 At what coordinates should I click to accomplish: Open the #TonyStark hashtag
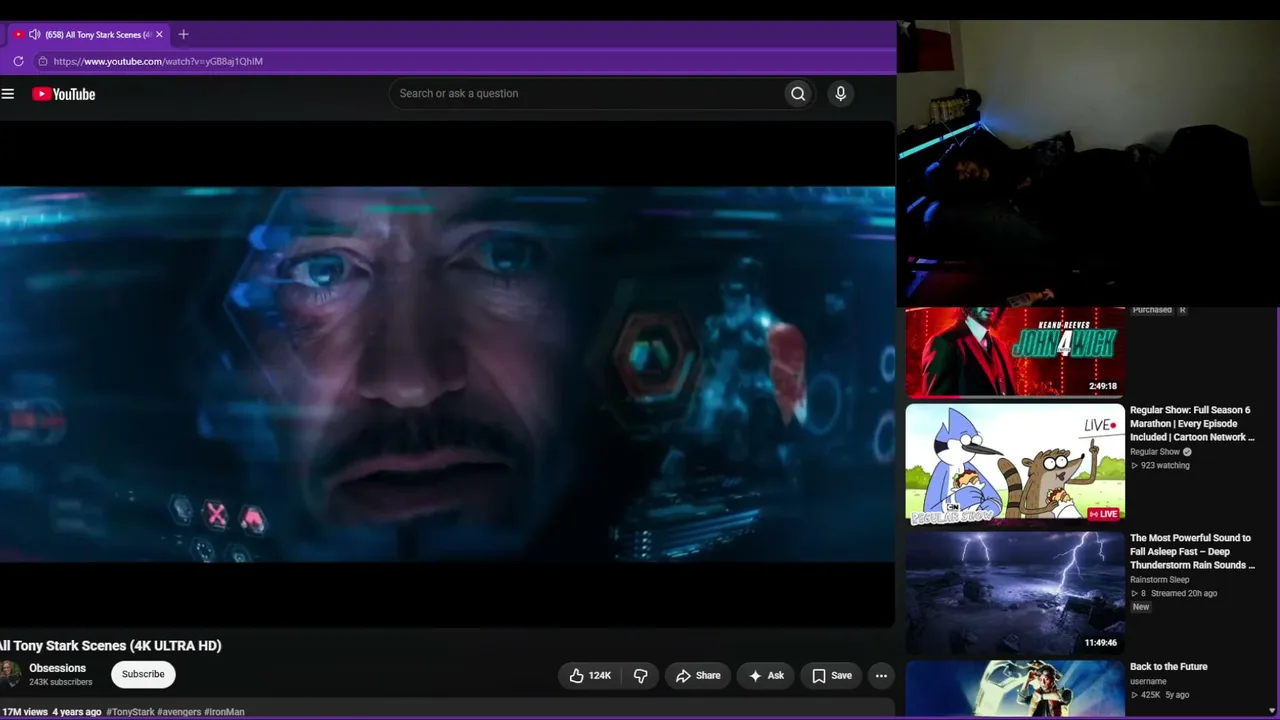click(130, 712)
